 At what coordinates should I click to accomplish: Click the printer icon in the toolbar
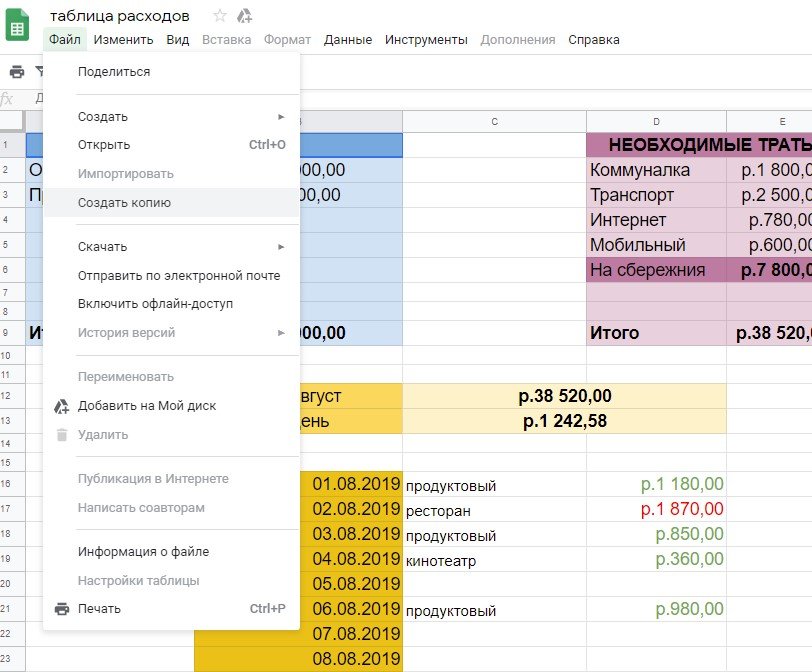(x=17, y=72)
